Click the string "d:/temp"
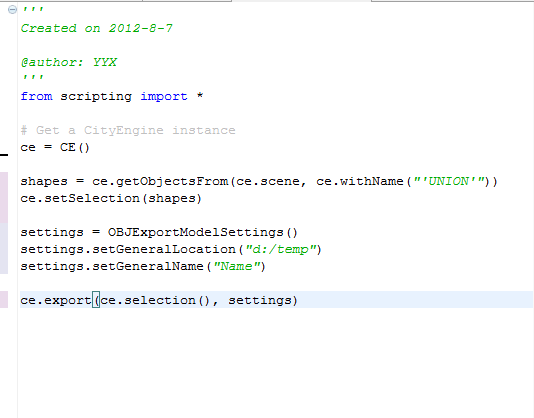This screenshot has width=534, height=418. point(281,250)
